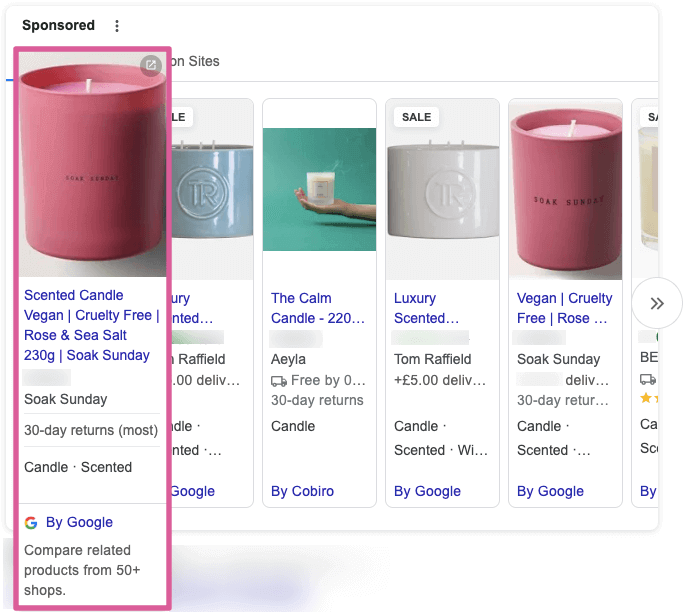Click the Google logo icon next to By Google

click(x=31, y=522)
